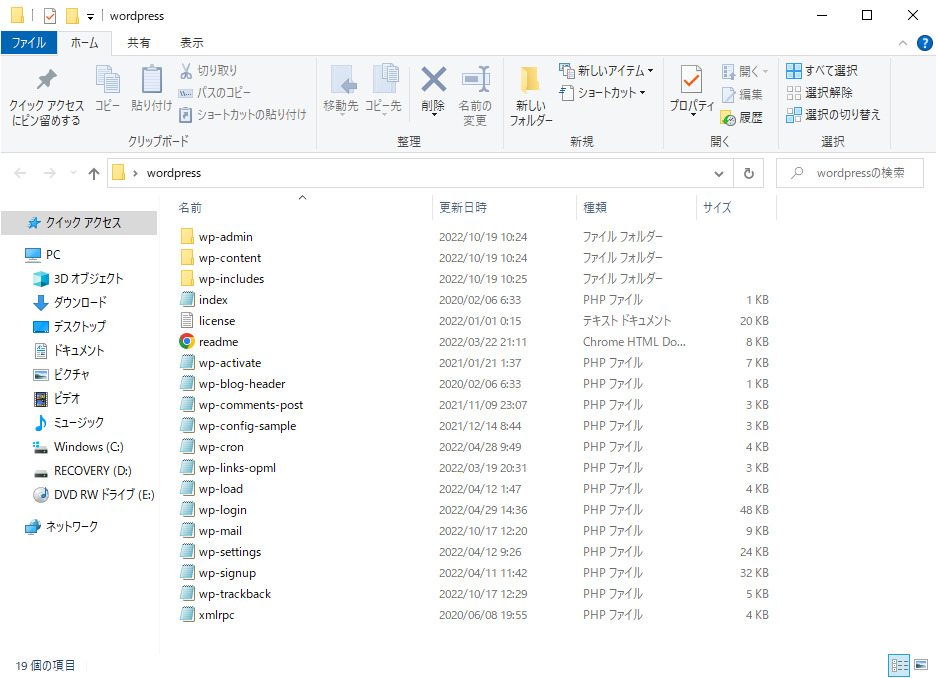The width and height of the screenshot is (937, 678).
Task: Open プロパティ (Properties) icon
Action: point(691,81)
